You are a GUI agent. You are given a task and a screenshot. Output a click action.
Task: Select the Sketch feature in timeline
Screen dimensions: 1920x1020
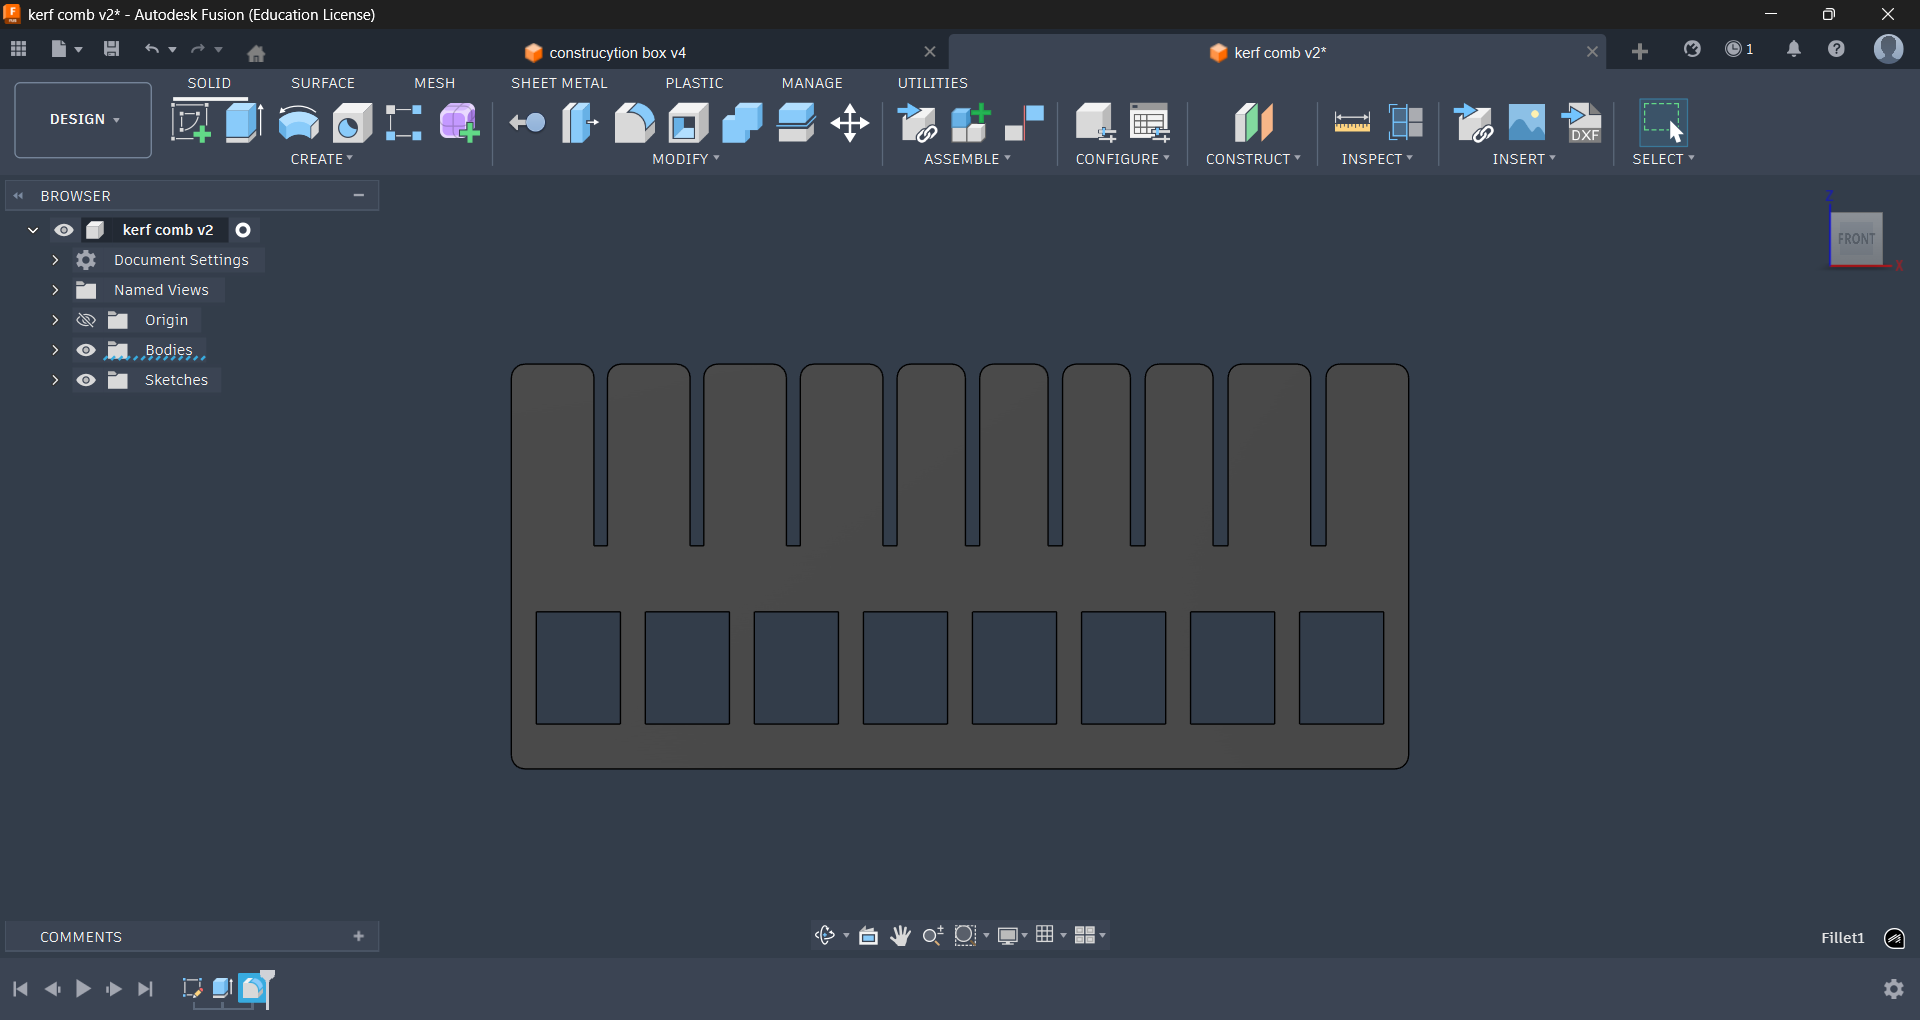[x=192, y=989]
